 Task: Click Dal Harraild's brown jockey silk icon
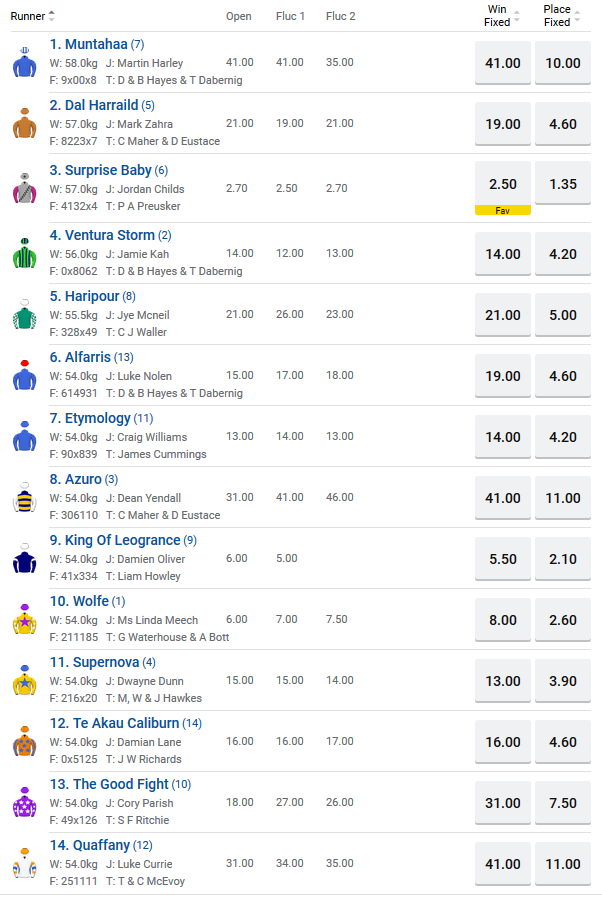click(x=24, y=124)
